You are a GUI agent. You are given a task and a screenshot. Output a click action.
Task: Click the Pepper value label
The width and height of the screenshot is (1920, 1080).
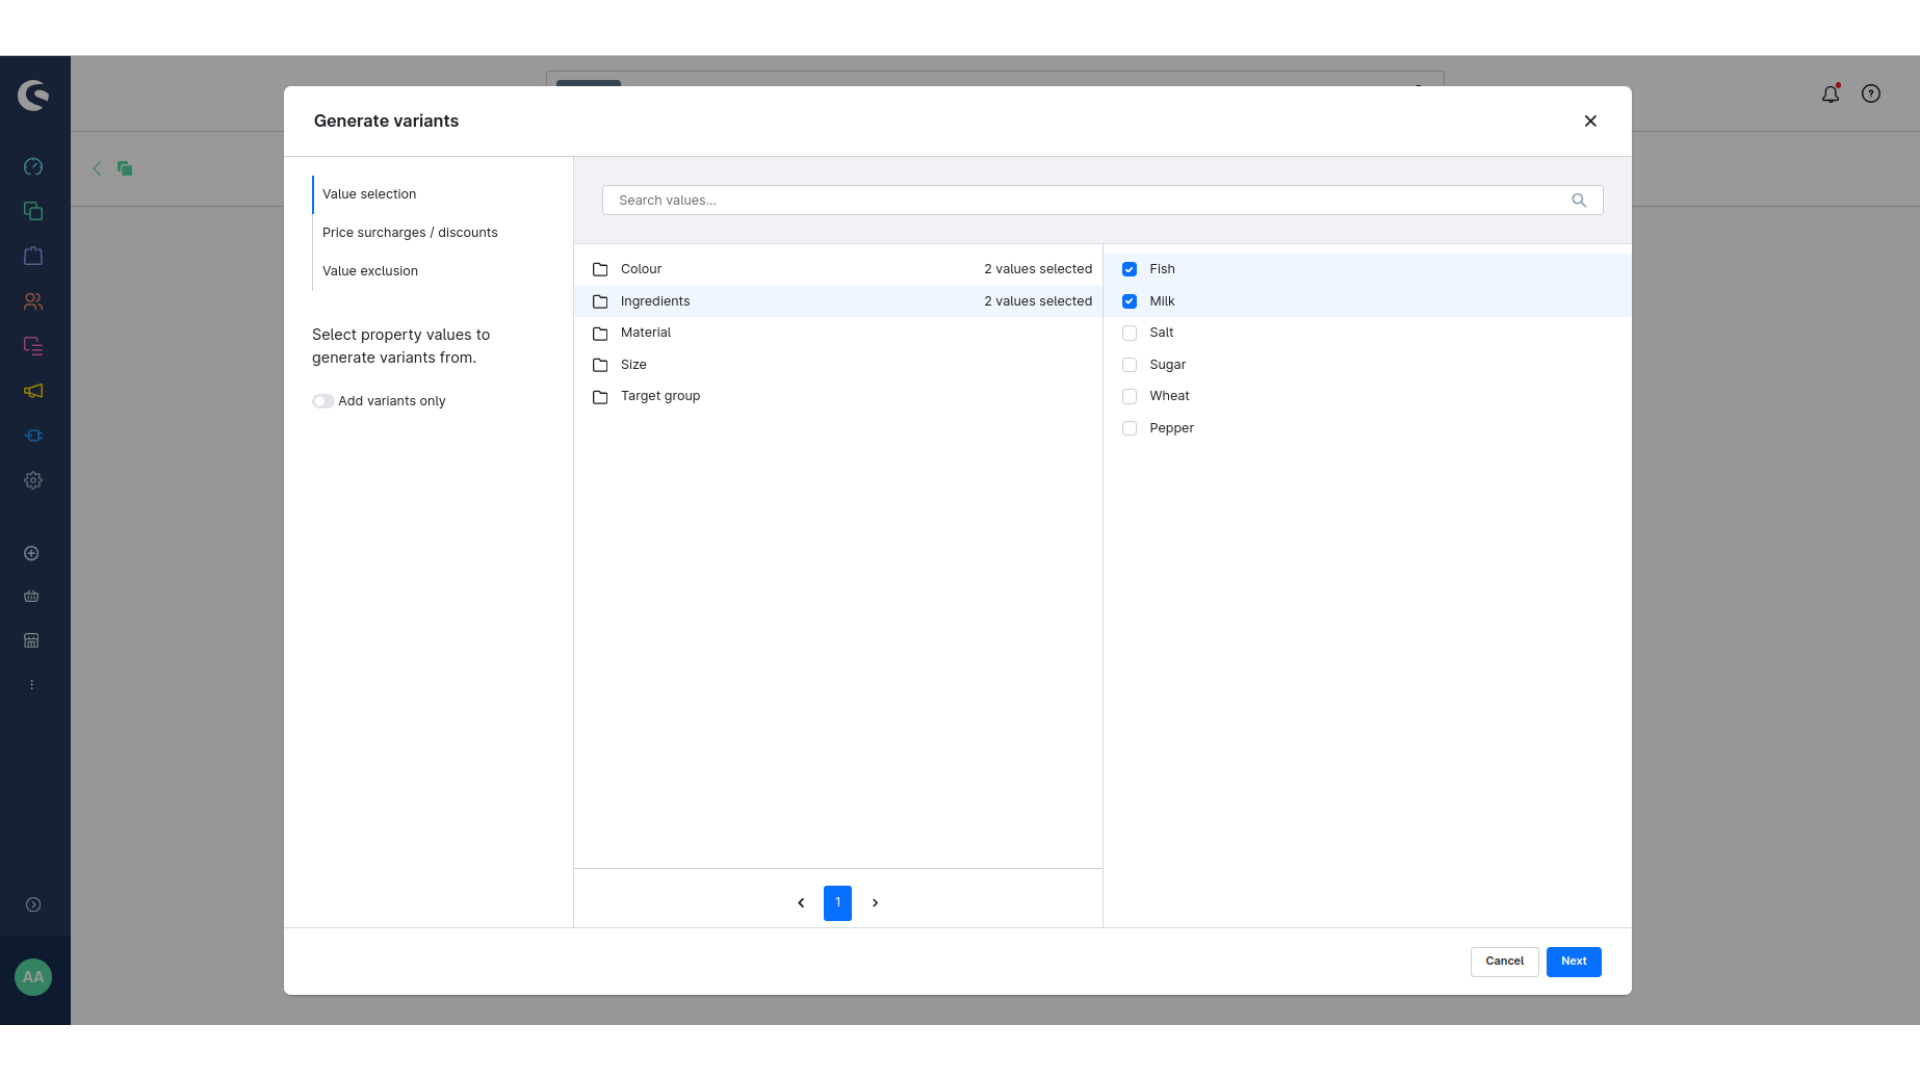pyautogui.click(x=1171, y=428)
